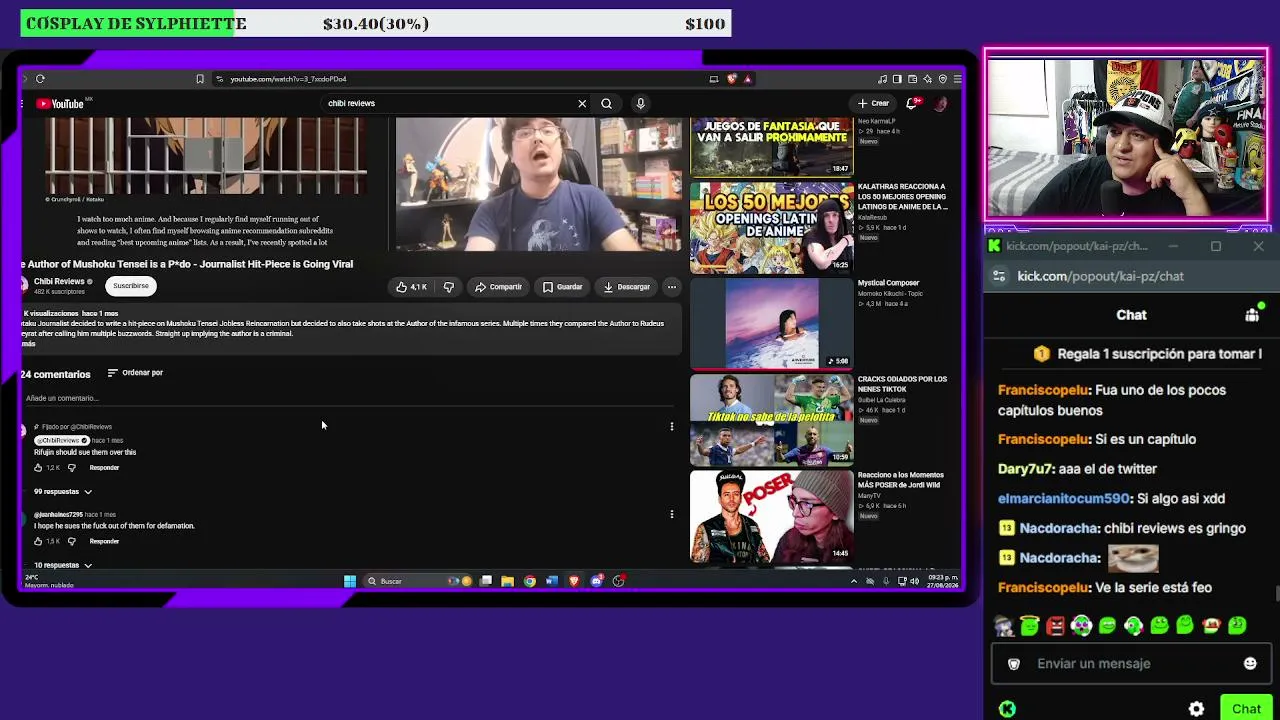Like the video with 4,1 K likes

point(411,287)
